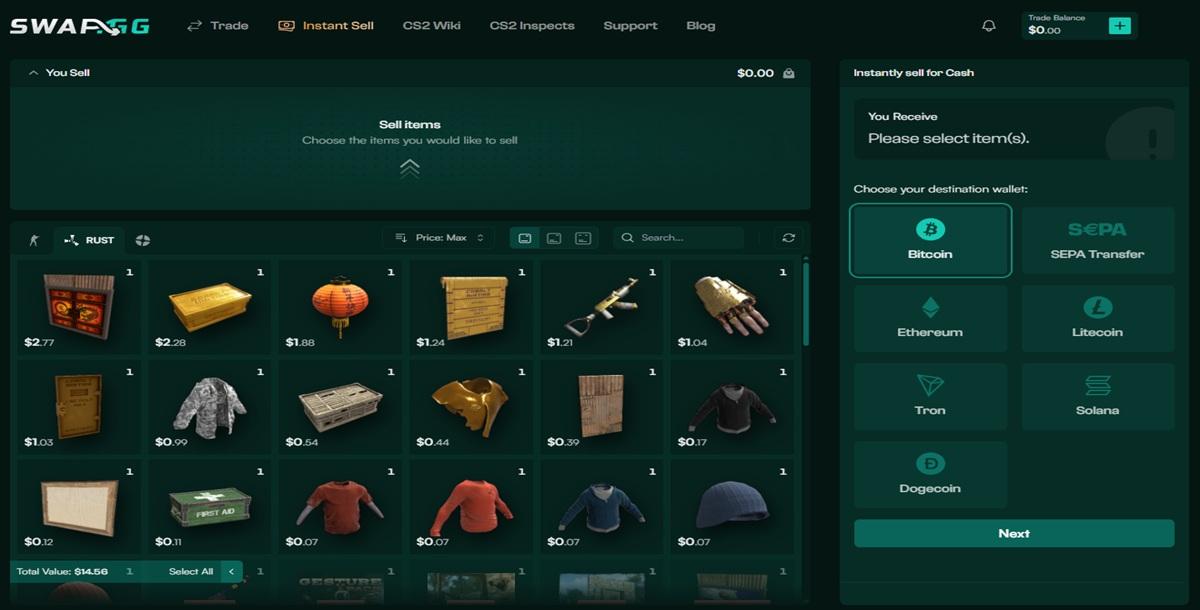
Task: Choose SEPA Transfer as payout method
Action: pyautogui.click(x=1097, y=240)
